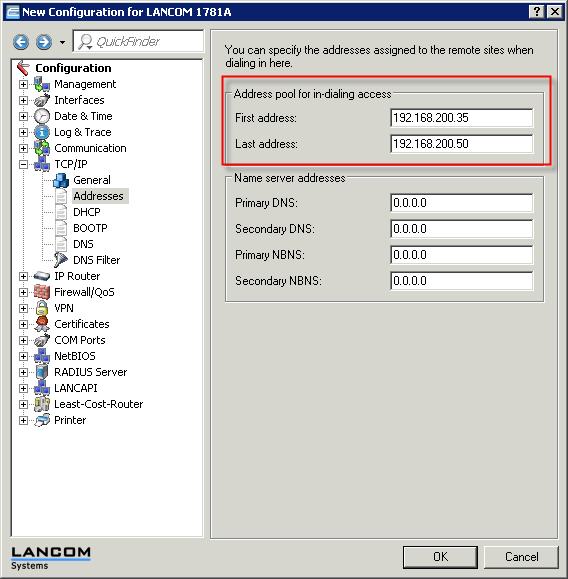The image size is (568, 579).
Task: Expand the Communication tree node
Action: 23,148
